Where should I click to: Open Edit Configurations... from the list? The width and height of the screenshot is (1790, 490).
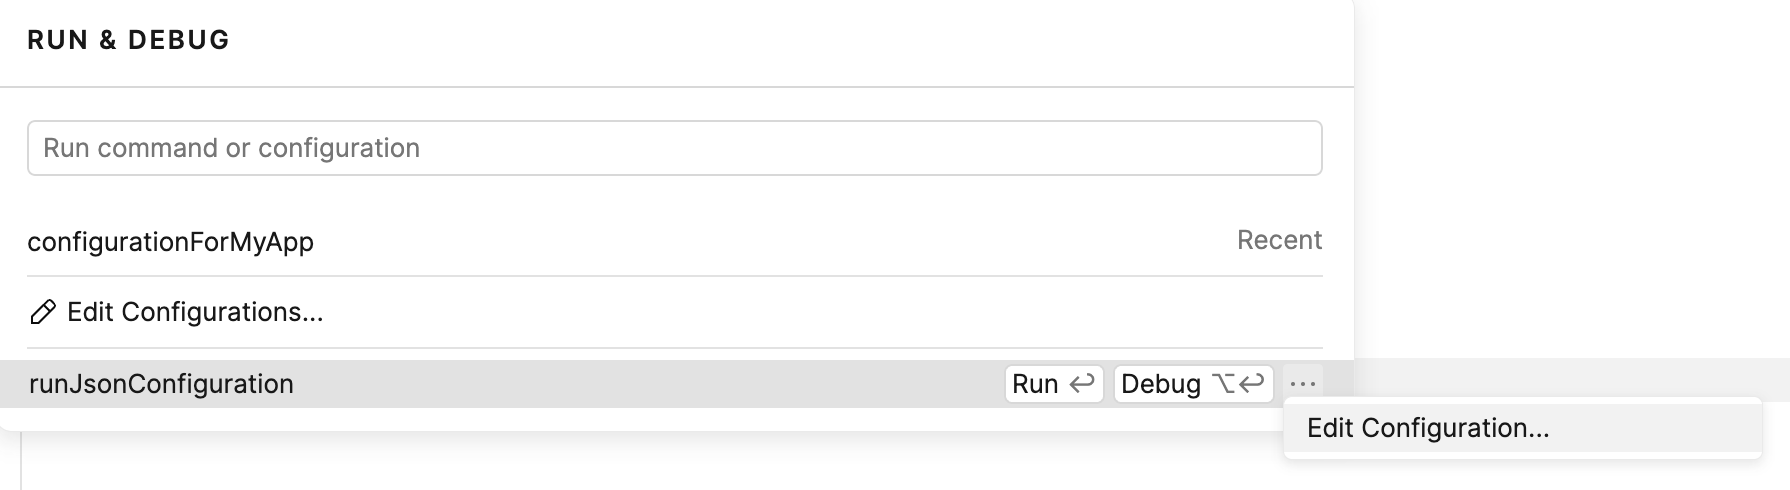coord(195,313)
